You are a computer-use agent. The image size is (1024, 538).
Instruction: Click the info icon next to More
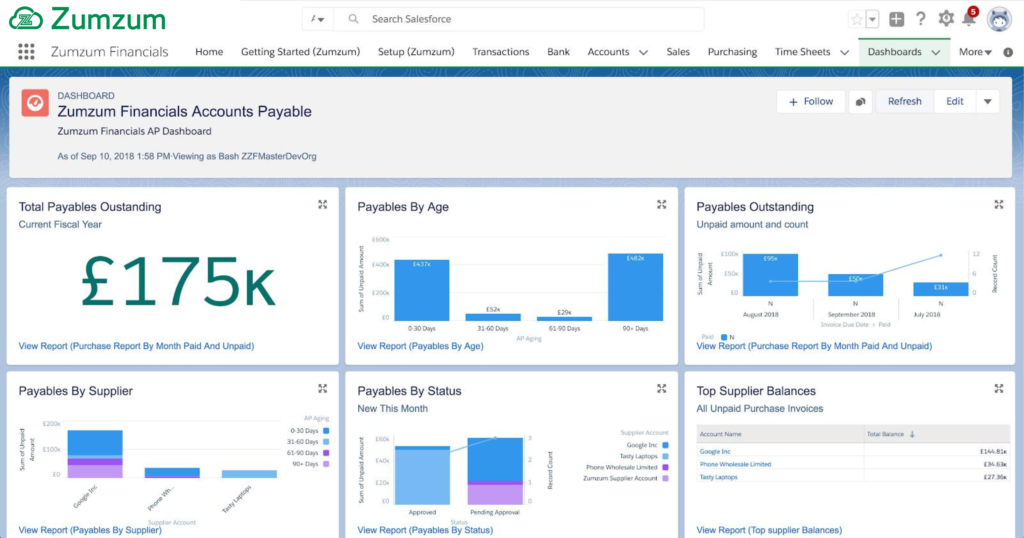(x=1008, y=52)
